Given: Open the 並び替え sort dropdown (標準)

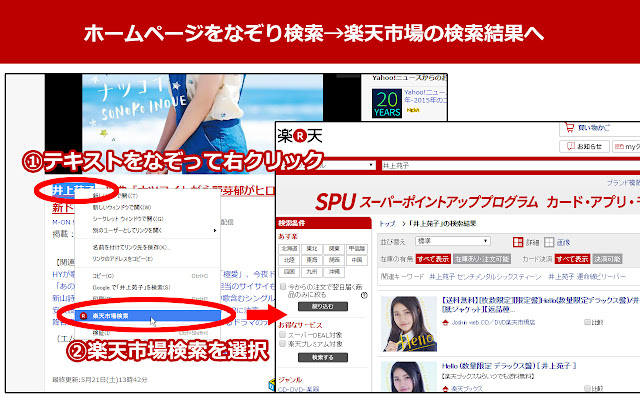Looking at the screenshot, I should [452, 241].
